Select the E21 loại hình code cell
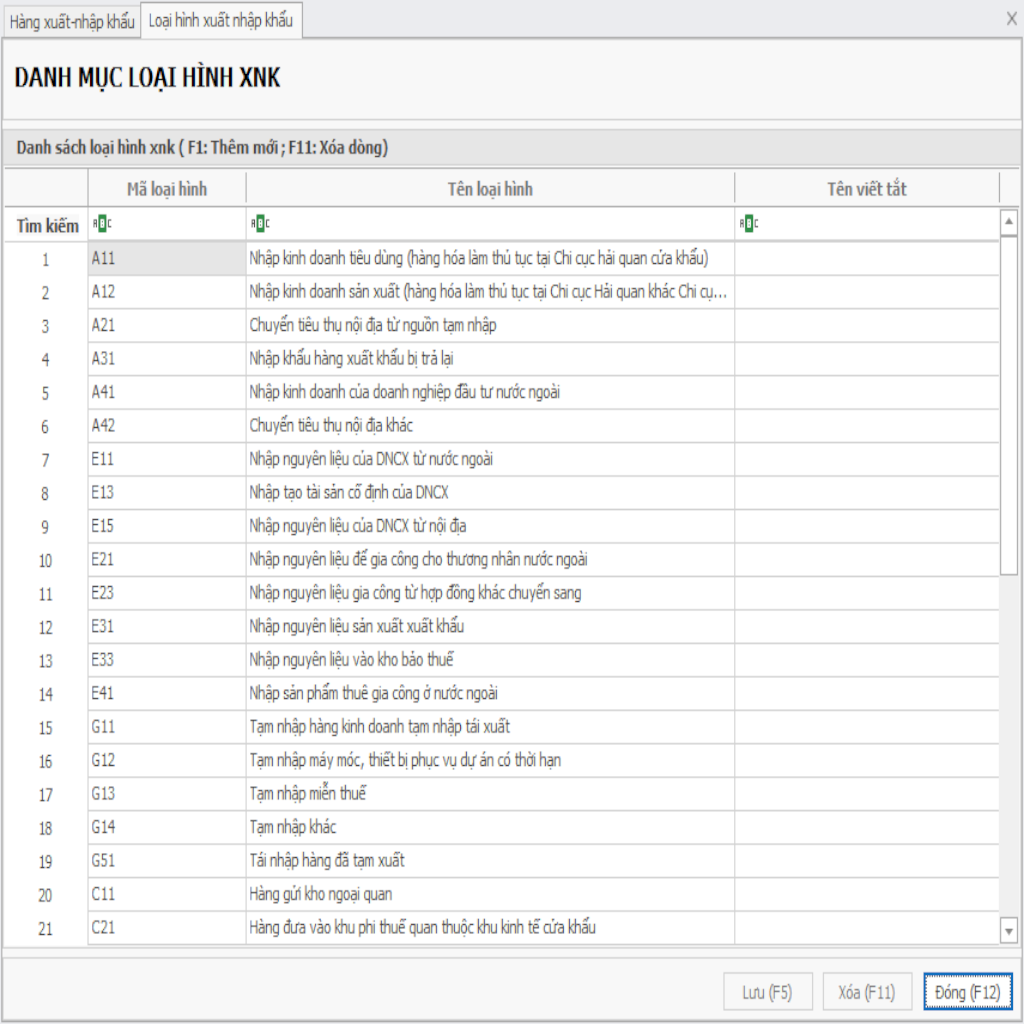The width and height of the screenshot is (1024, 1024). point(166,560)
